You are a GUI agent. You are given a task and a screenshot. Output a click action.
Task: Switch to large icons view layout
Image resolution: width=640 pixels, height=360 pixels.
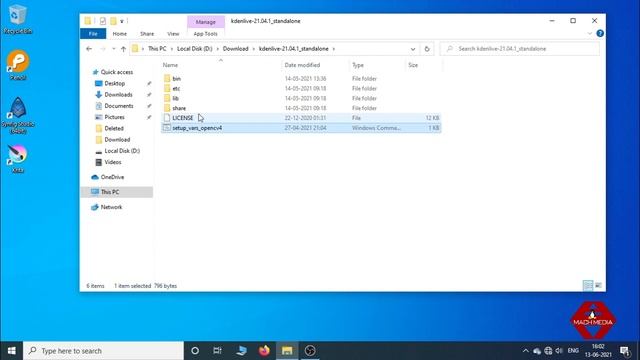[598, 286]
